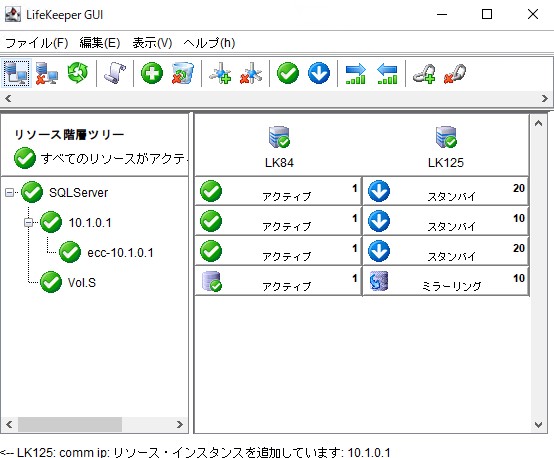Minimize the LifeKeeper GUI window

(442, 14)
